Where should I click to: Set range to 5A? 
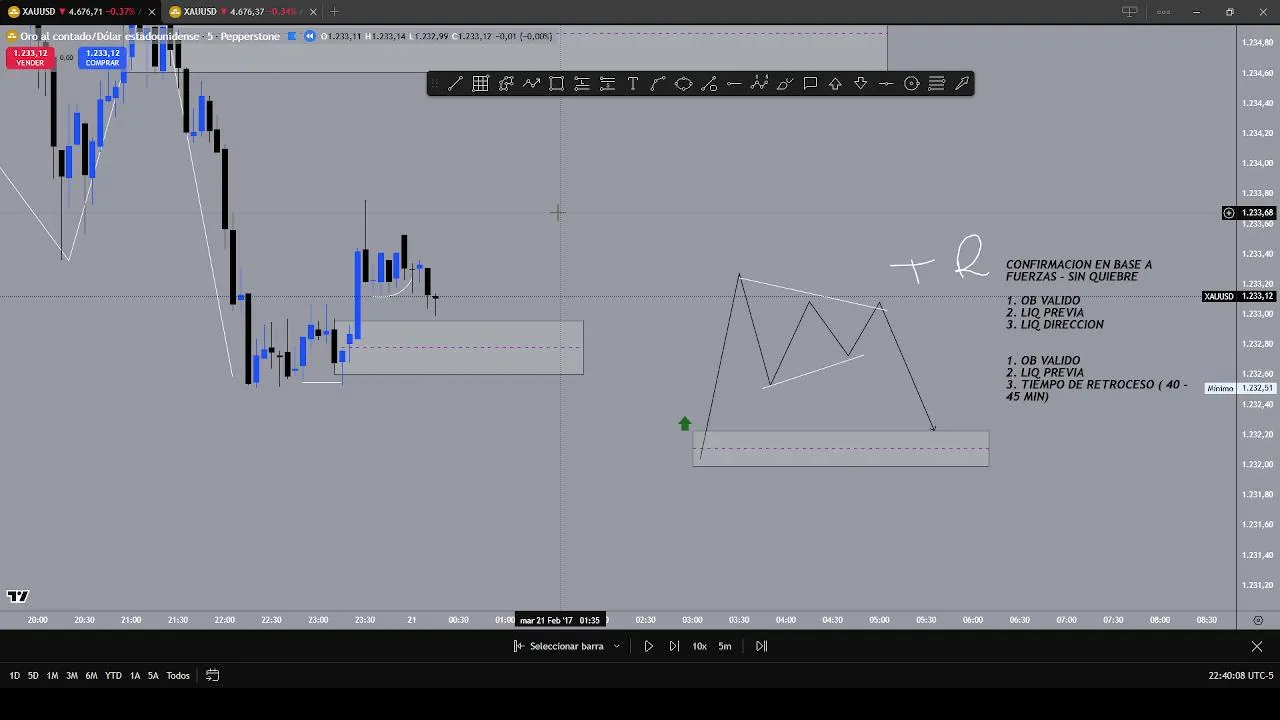pos(153,676)
